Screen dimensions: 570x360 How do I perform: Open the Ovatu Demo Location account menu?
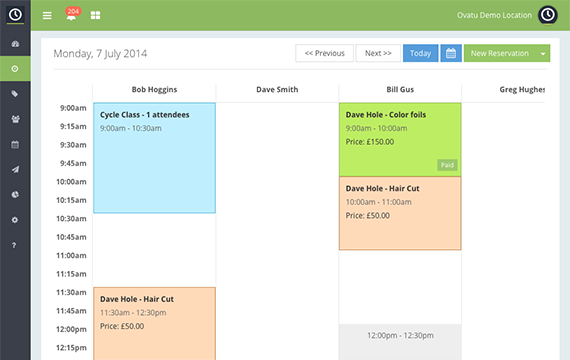point(494,15)
